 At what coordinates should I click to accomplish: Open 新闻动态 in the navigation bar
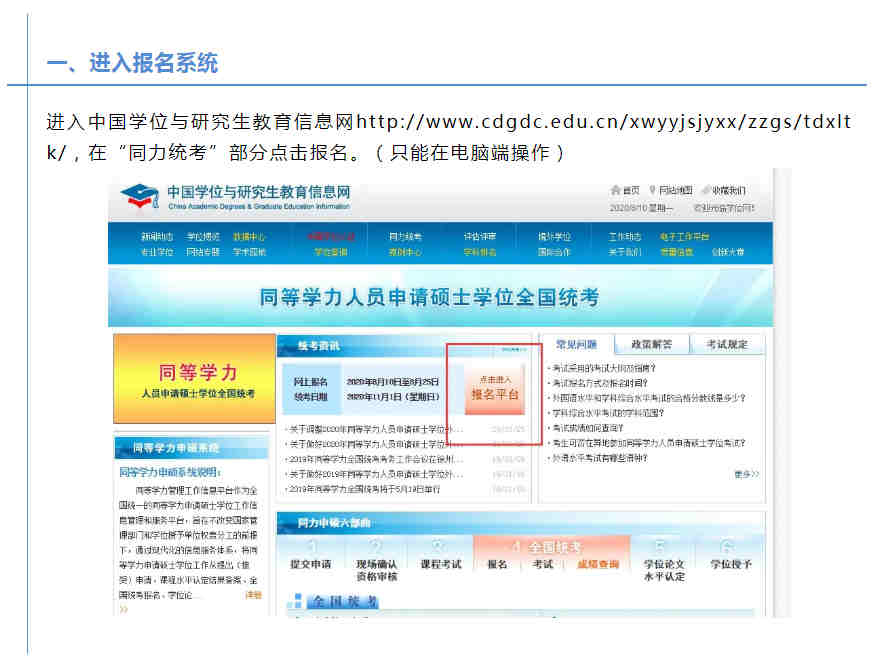coord(157,236)
